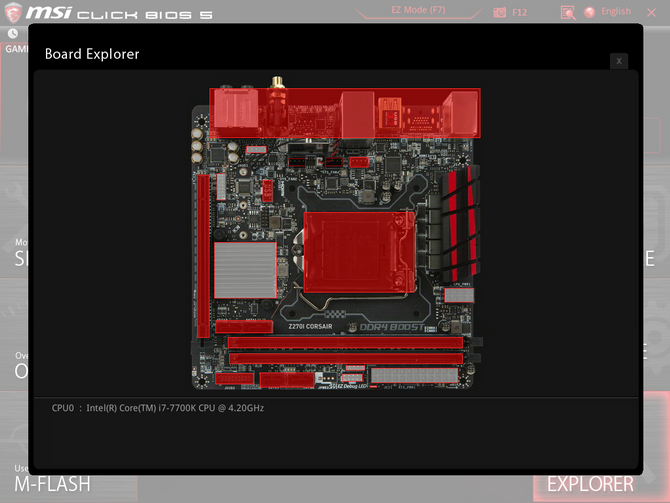Screen dimensions: 670x503
Task: Click the gray 24-pin ATX power connector
Action: [414, 376]
